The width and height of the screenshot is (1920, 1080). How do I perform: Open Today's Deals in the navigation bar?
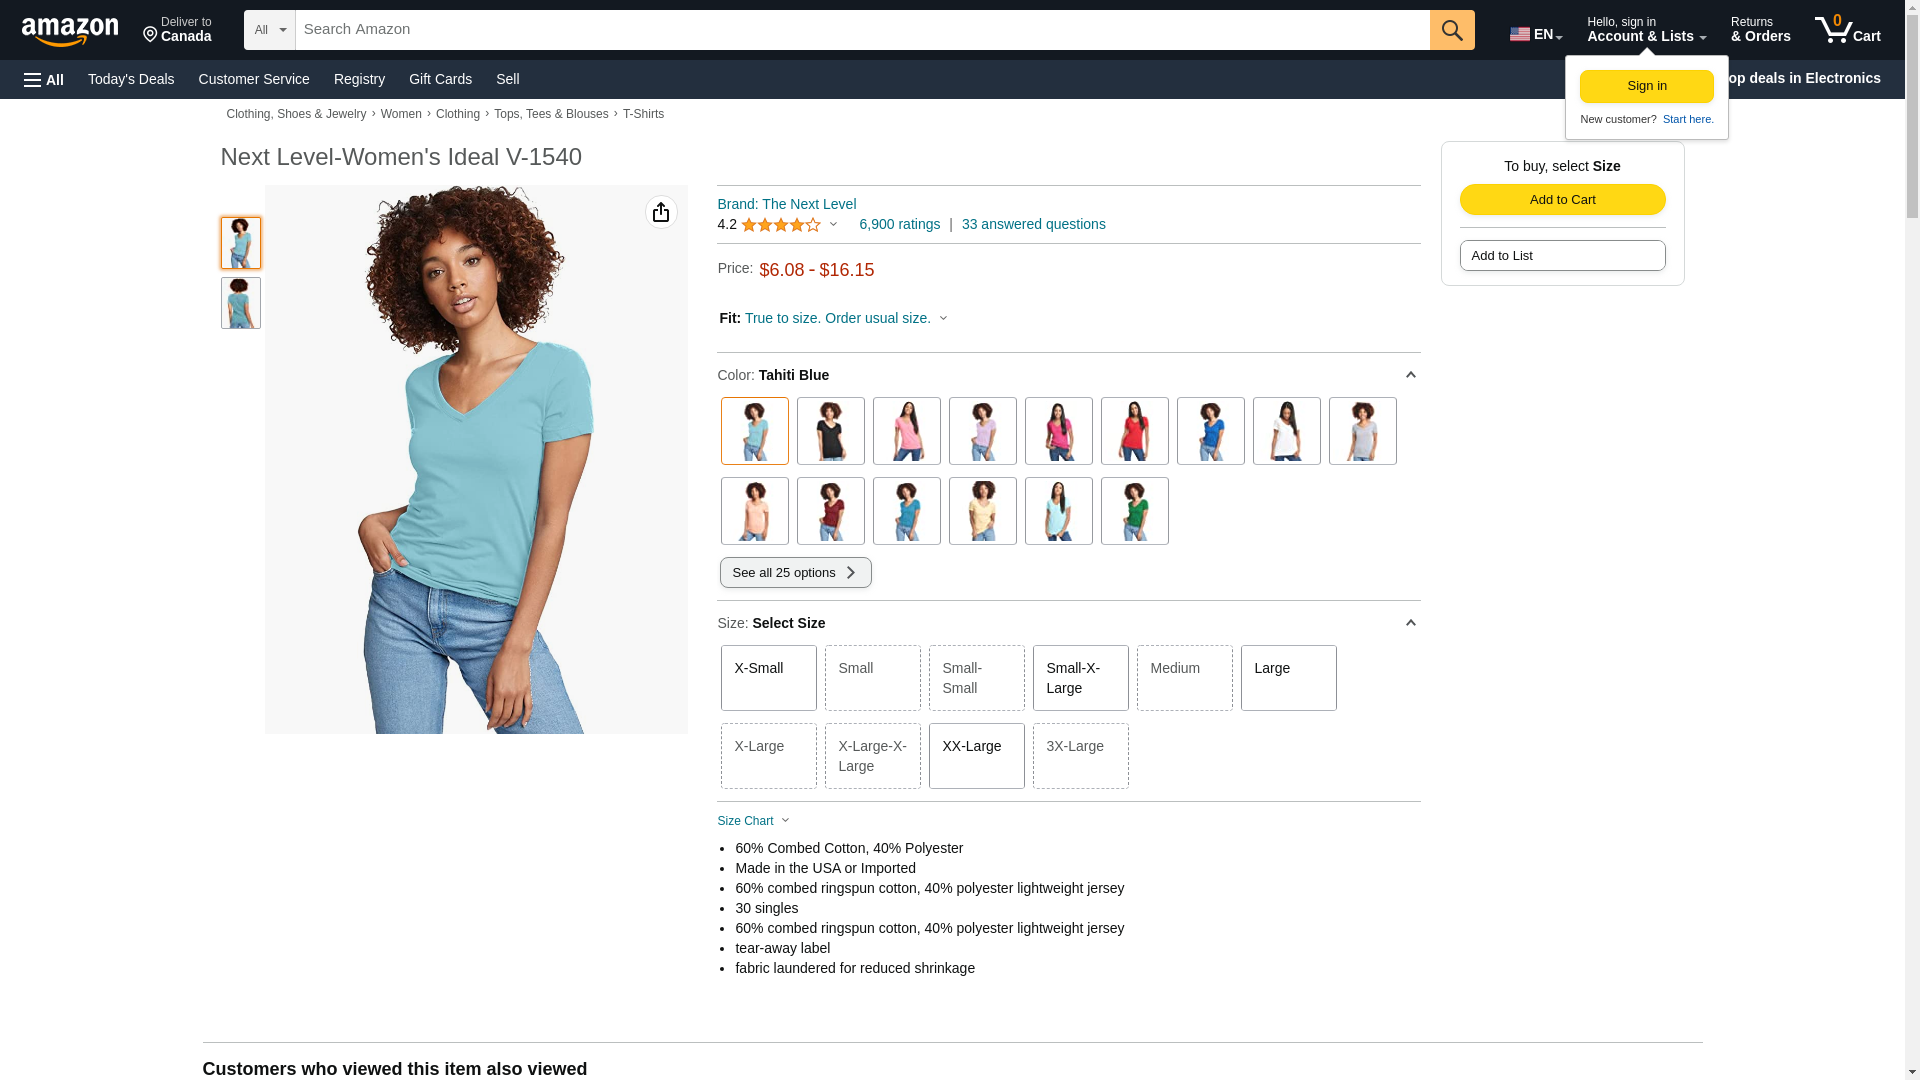(131, 79)
